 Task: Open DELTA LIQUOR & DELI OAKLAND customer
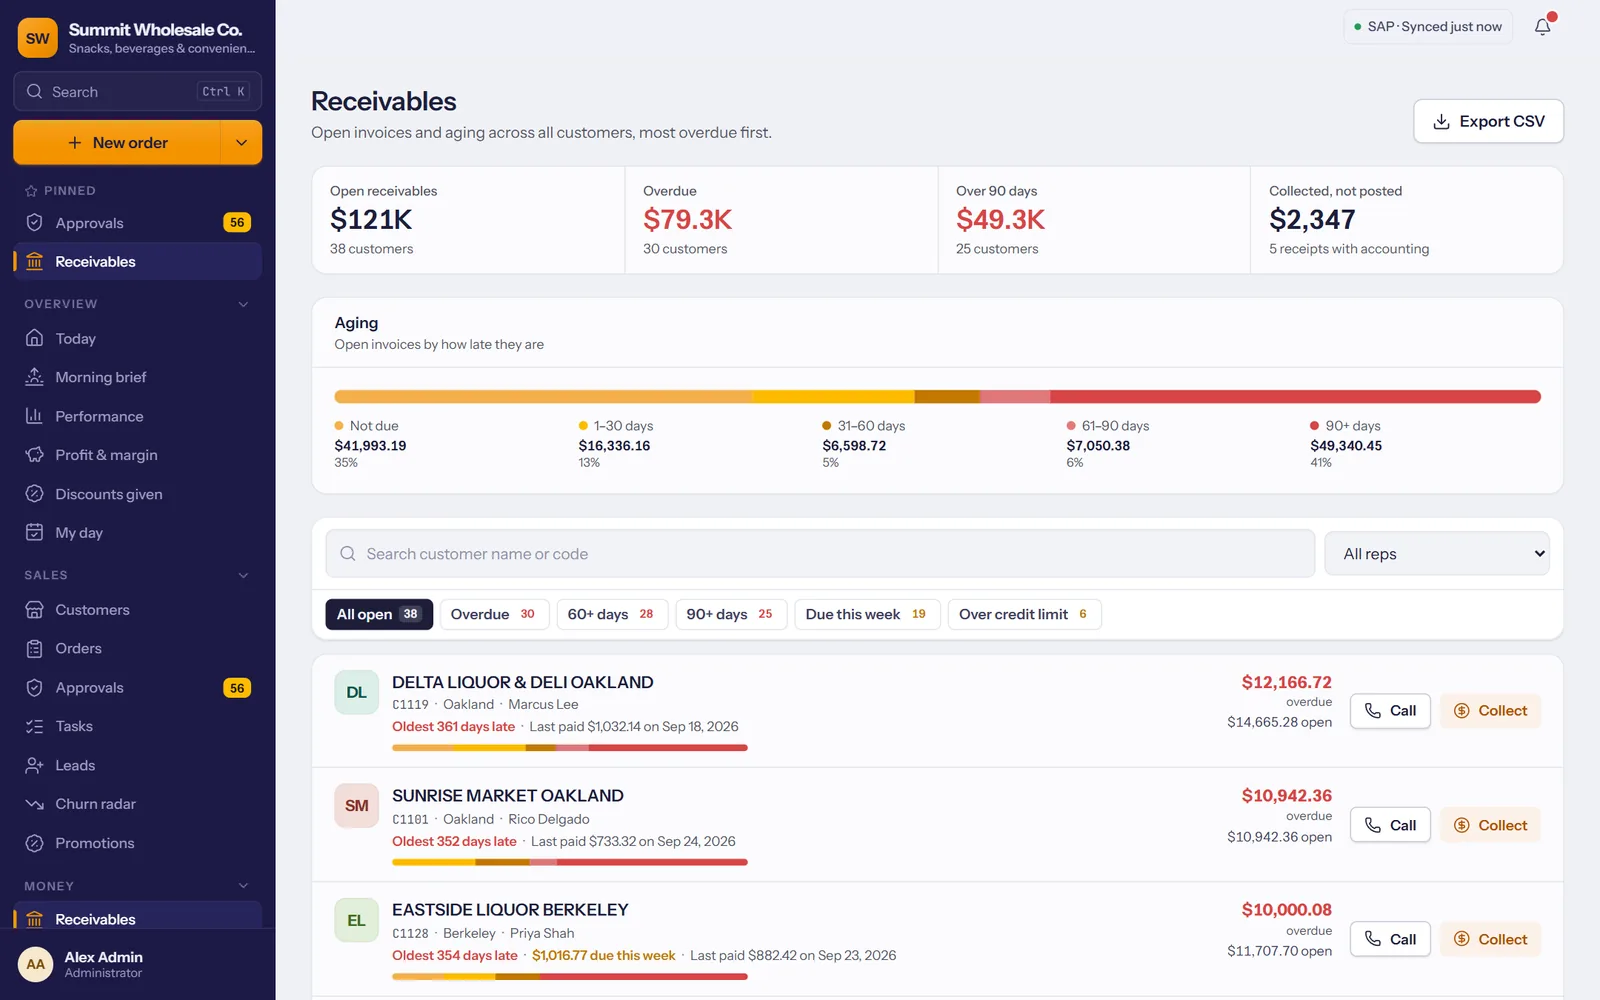click(x=522, y=682)
